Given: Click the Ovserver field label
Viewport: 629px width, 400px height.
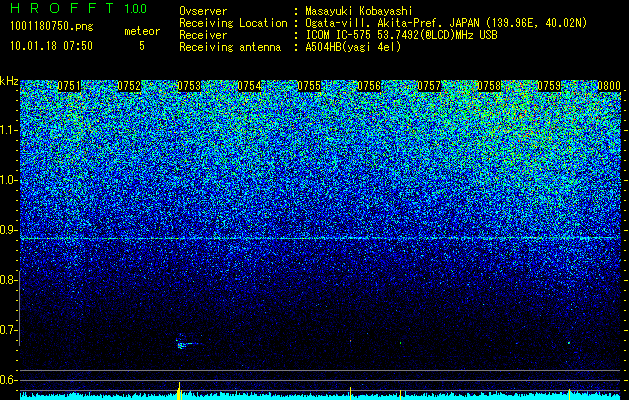Looking at the screenshot, I should tap(203, 11).
